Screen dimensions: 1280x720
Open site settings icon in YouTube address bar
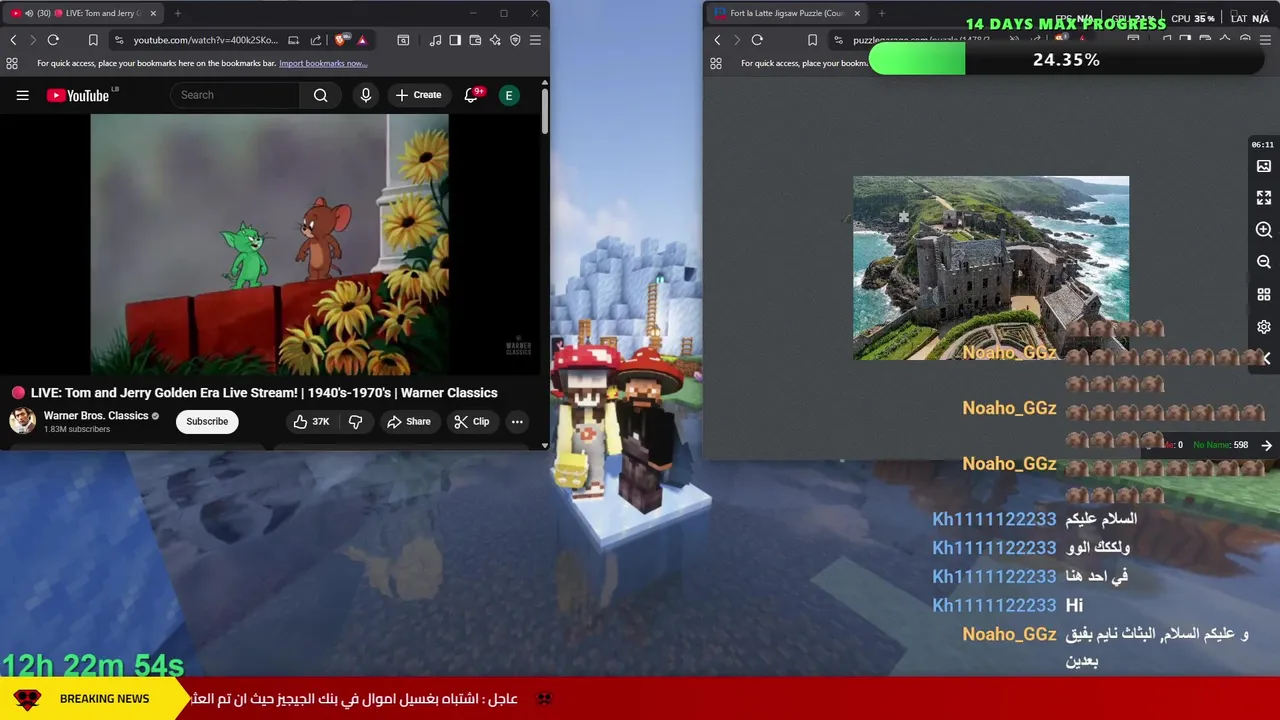(x=119, y=40)
